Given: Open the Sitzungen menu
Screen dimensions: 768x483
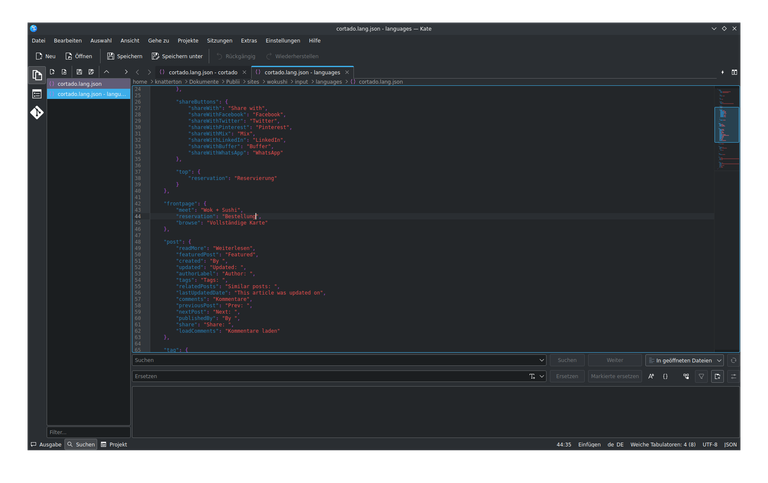Looking at the screenshot, I should pyautogui.click(x=220, y=40).
